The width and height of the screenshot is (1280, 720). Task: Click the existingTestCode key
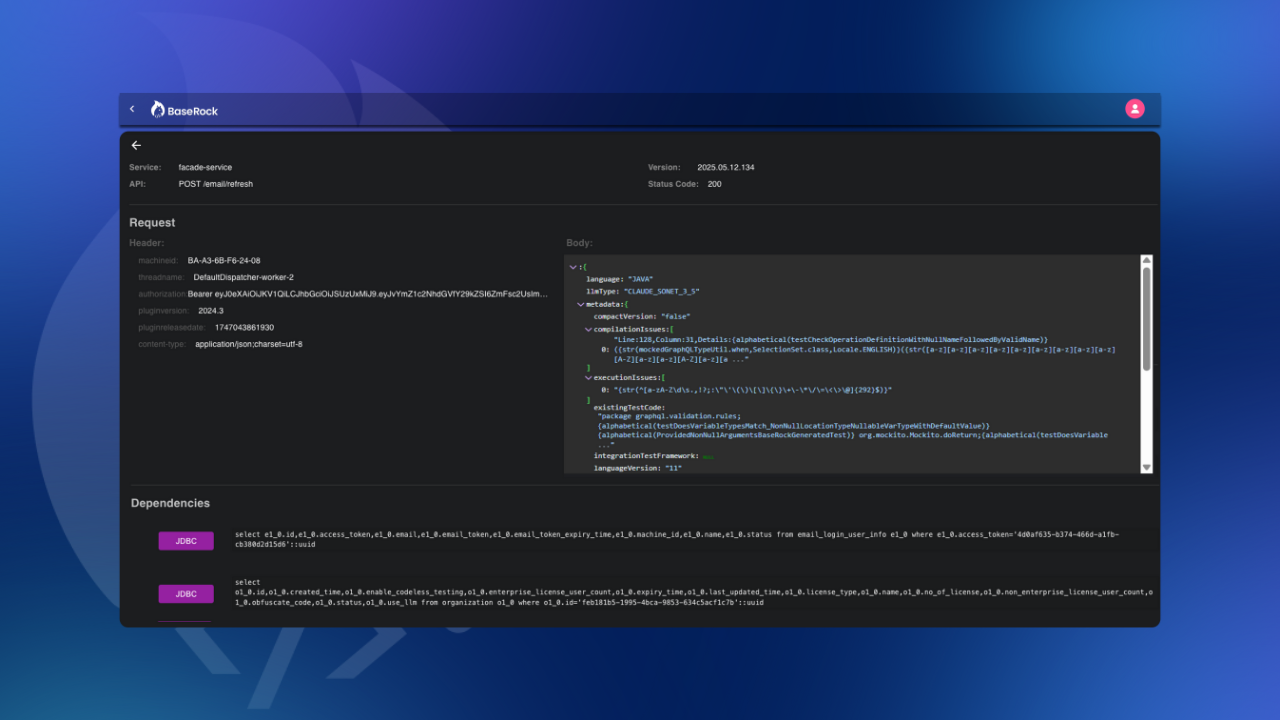(630, 407)
